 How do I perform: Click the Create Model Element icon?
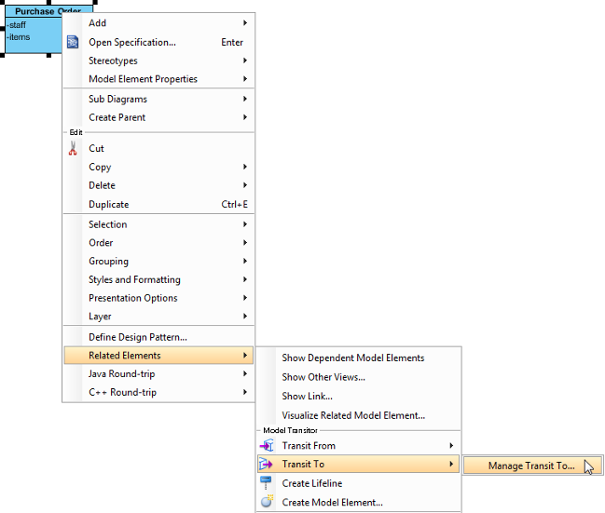[267, 501]
